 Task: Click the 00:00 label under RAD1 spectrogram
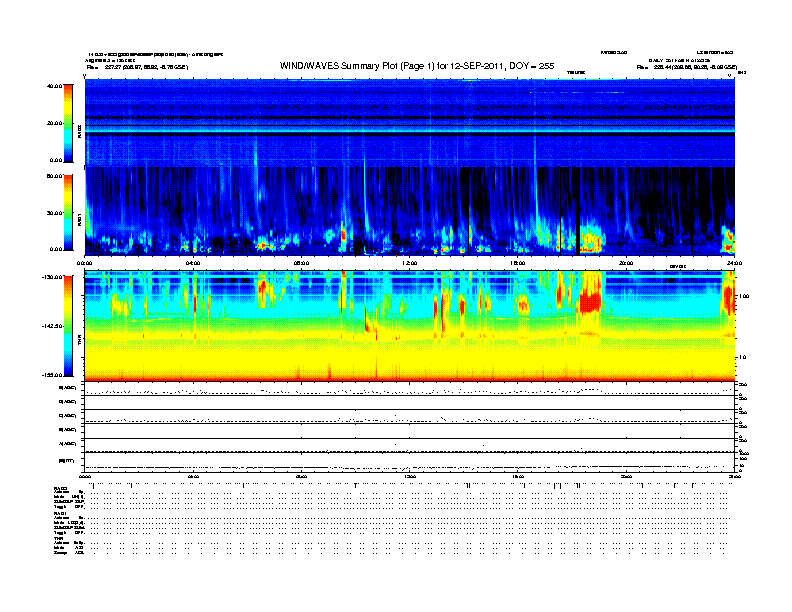click(x=85, y=263)
